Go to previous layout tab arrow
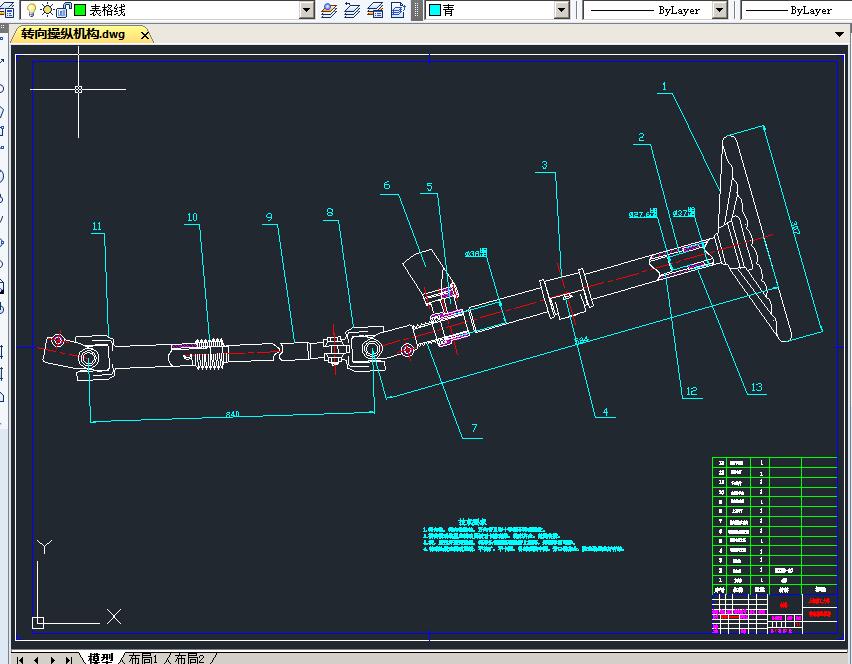 point(36,660)
